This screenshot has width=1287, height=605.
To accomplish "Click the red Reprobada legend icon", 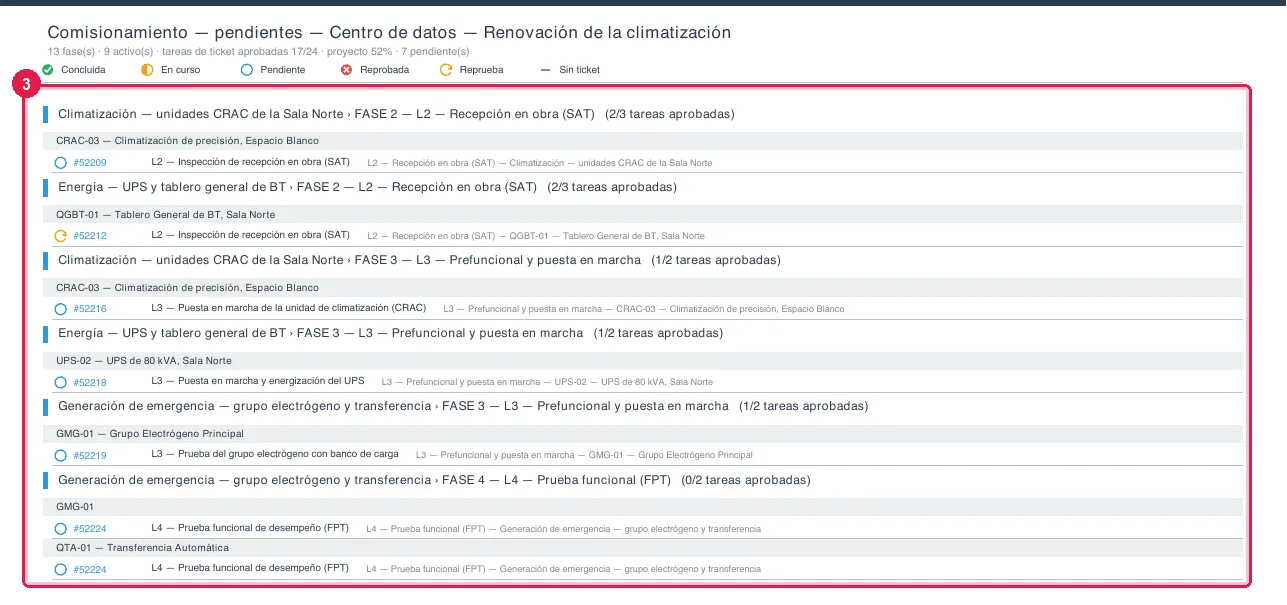I will (x=346, y=70).
